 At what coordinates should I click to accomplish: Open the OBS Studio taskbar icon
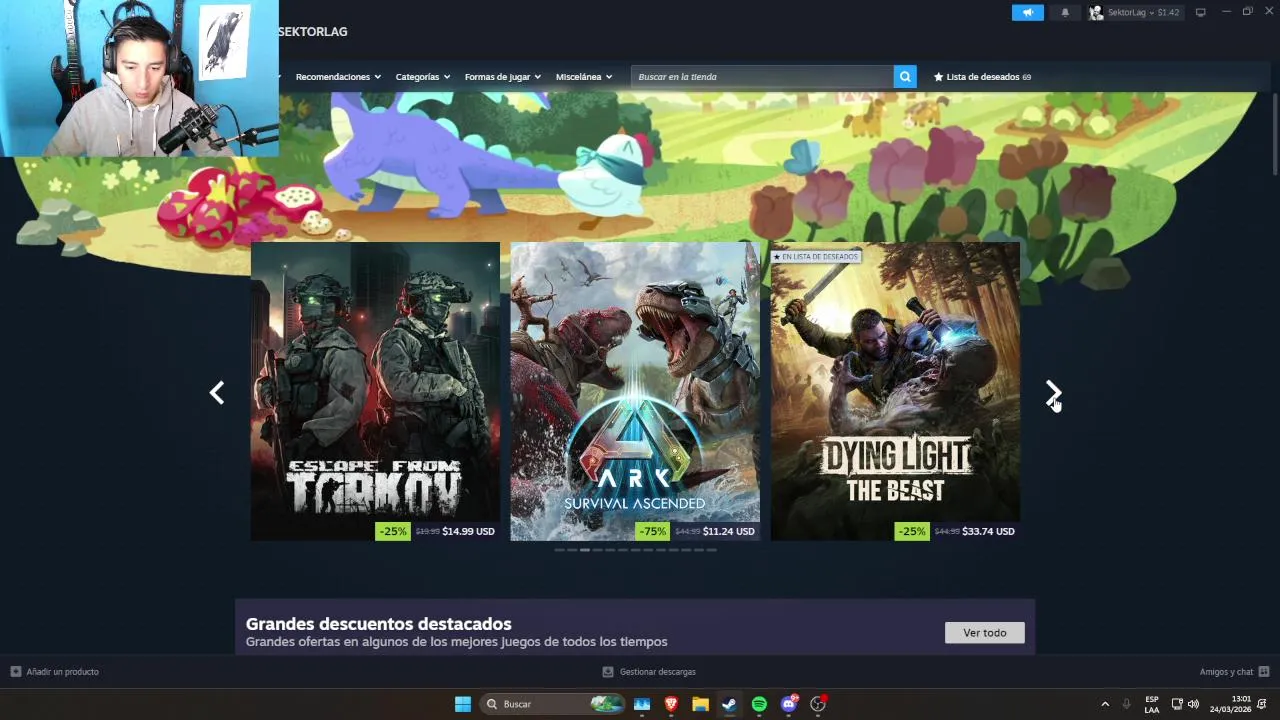pos(818,704)
